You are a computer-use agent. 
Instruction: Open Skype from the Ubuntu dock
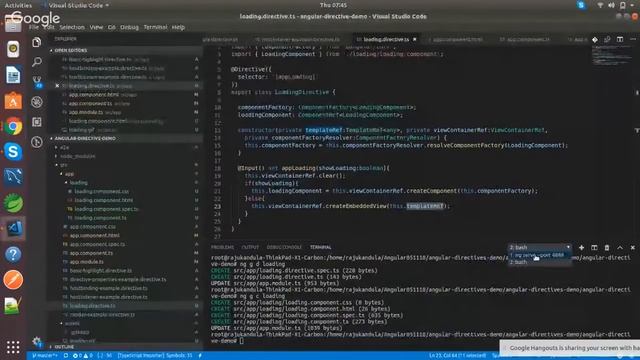click(13, 151)
